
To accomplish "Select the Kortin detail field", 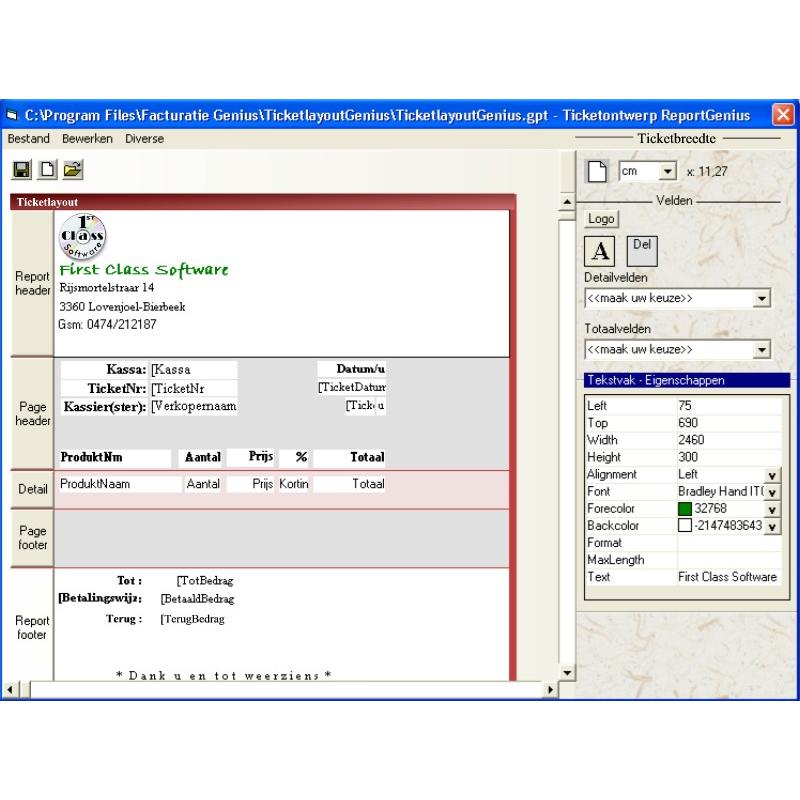I will (294, 484).
